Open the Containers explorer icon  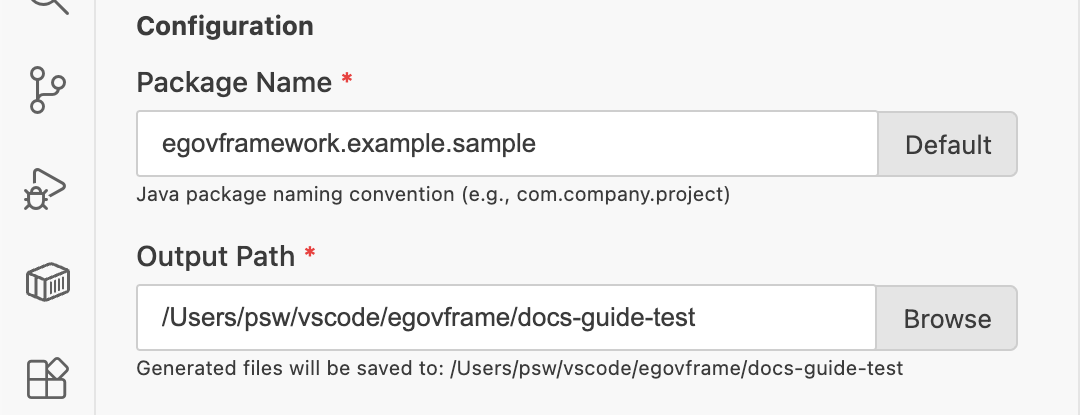tap(47, 284)
